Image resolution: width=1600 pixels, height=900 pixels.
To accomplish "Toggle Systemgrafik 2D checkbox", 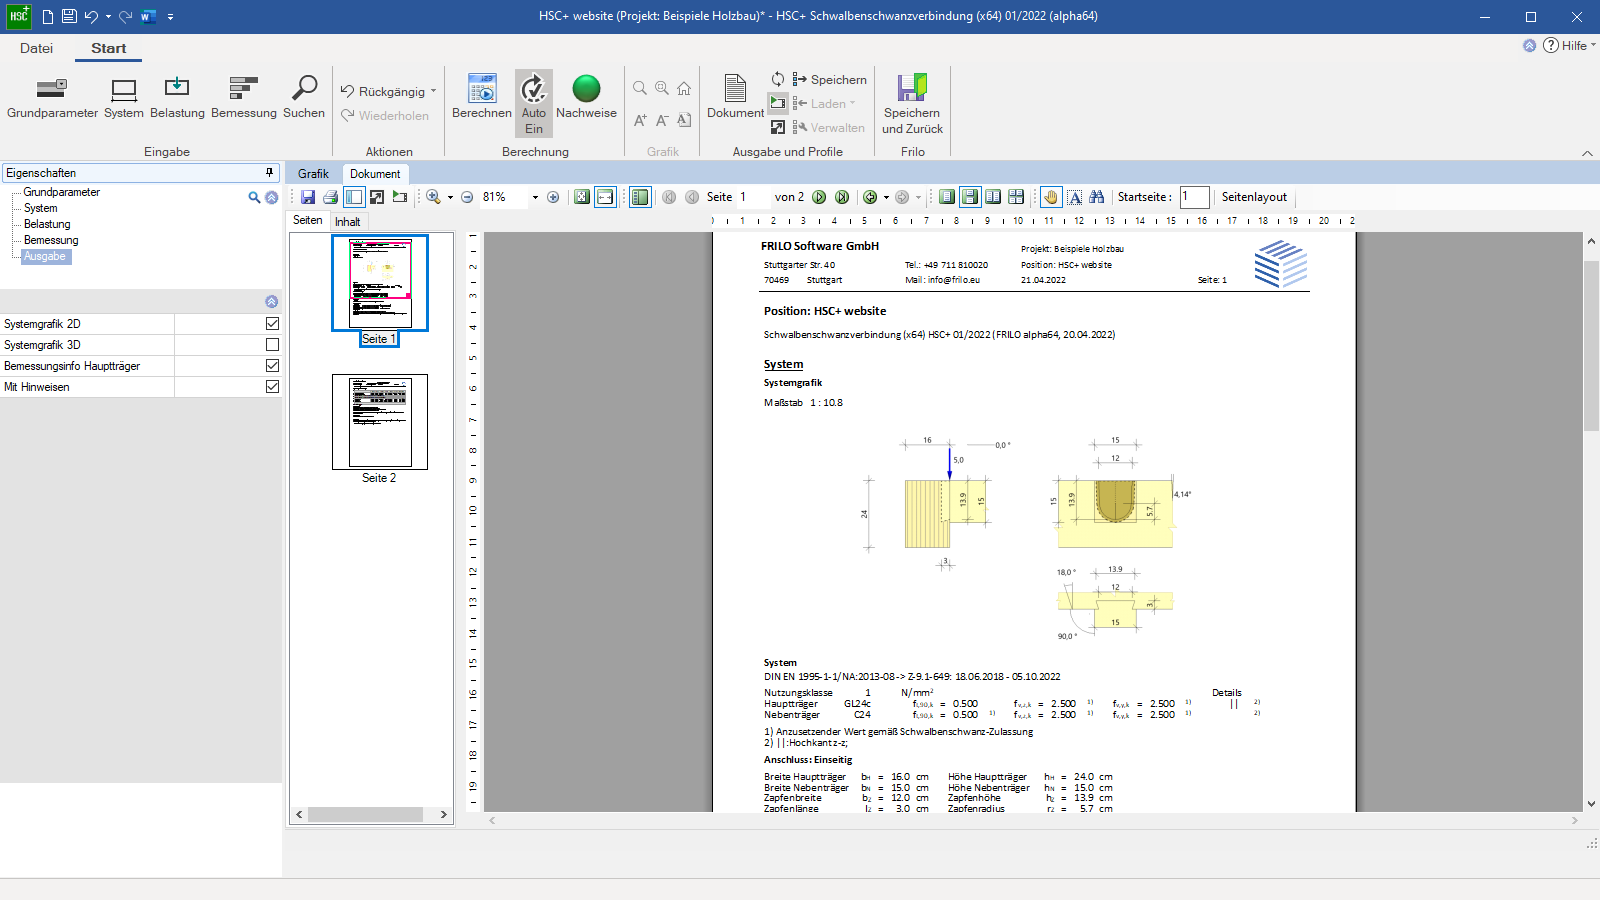I will click(272, 324).
